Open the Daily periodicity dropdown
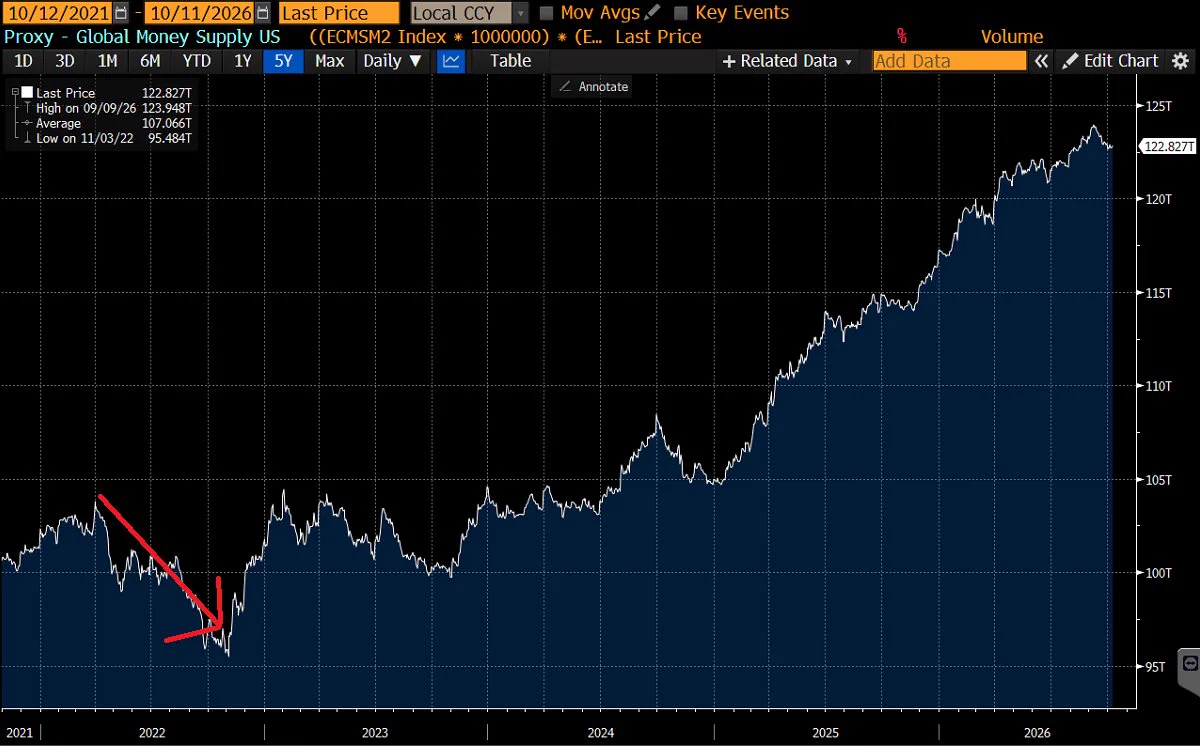 (x=393, y=61)
